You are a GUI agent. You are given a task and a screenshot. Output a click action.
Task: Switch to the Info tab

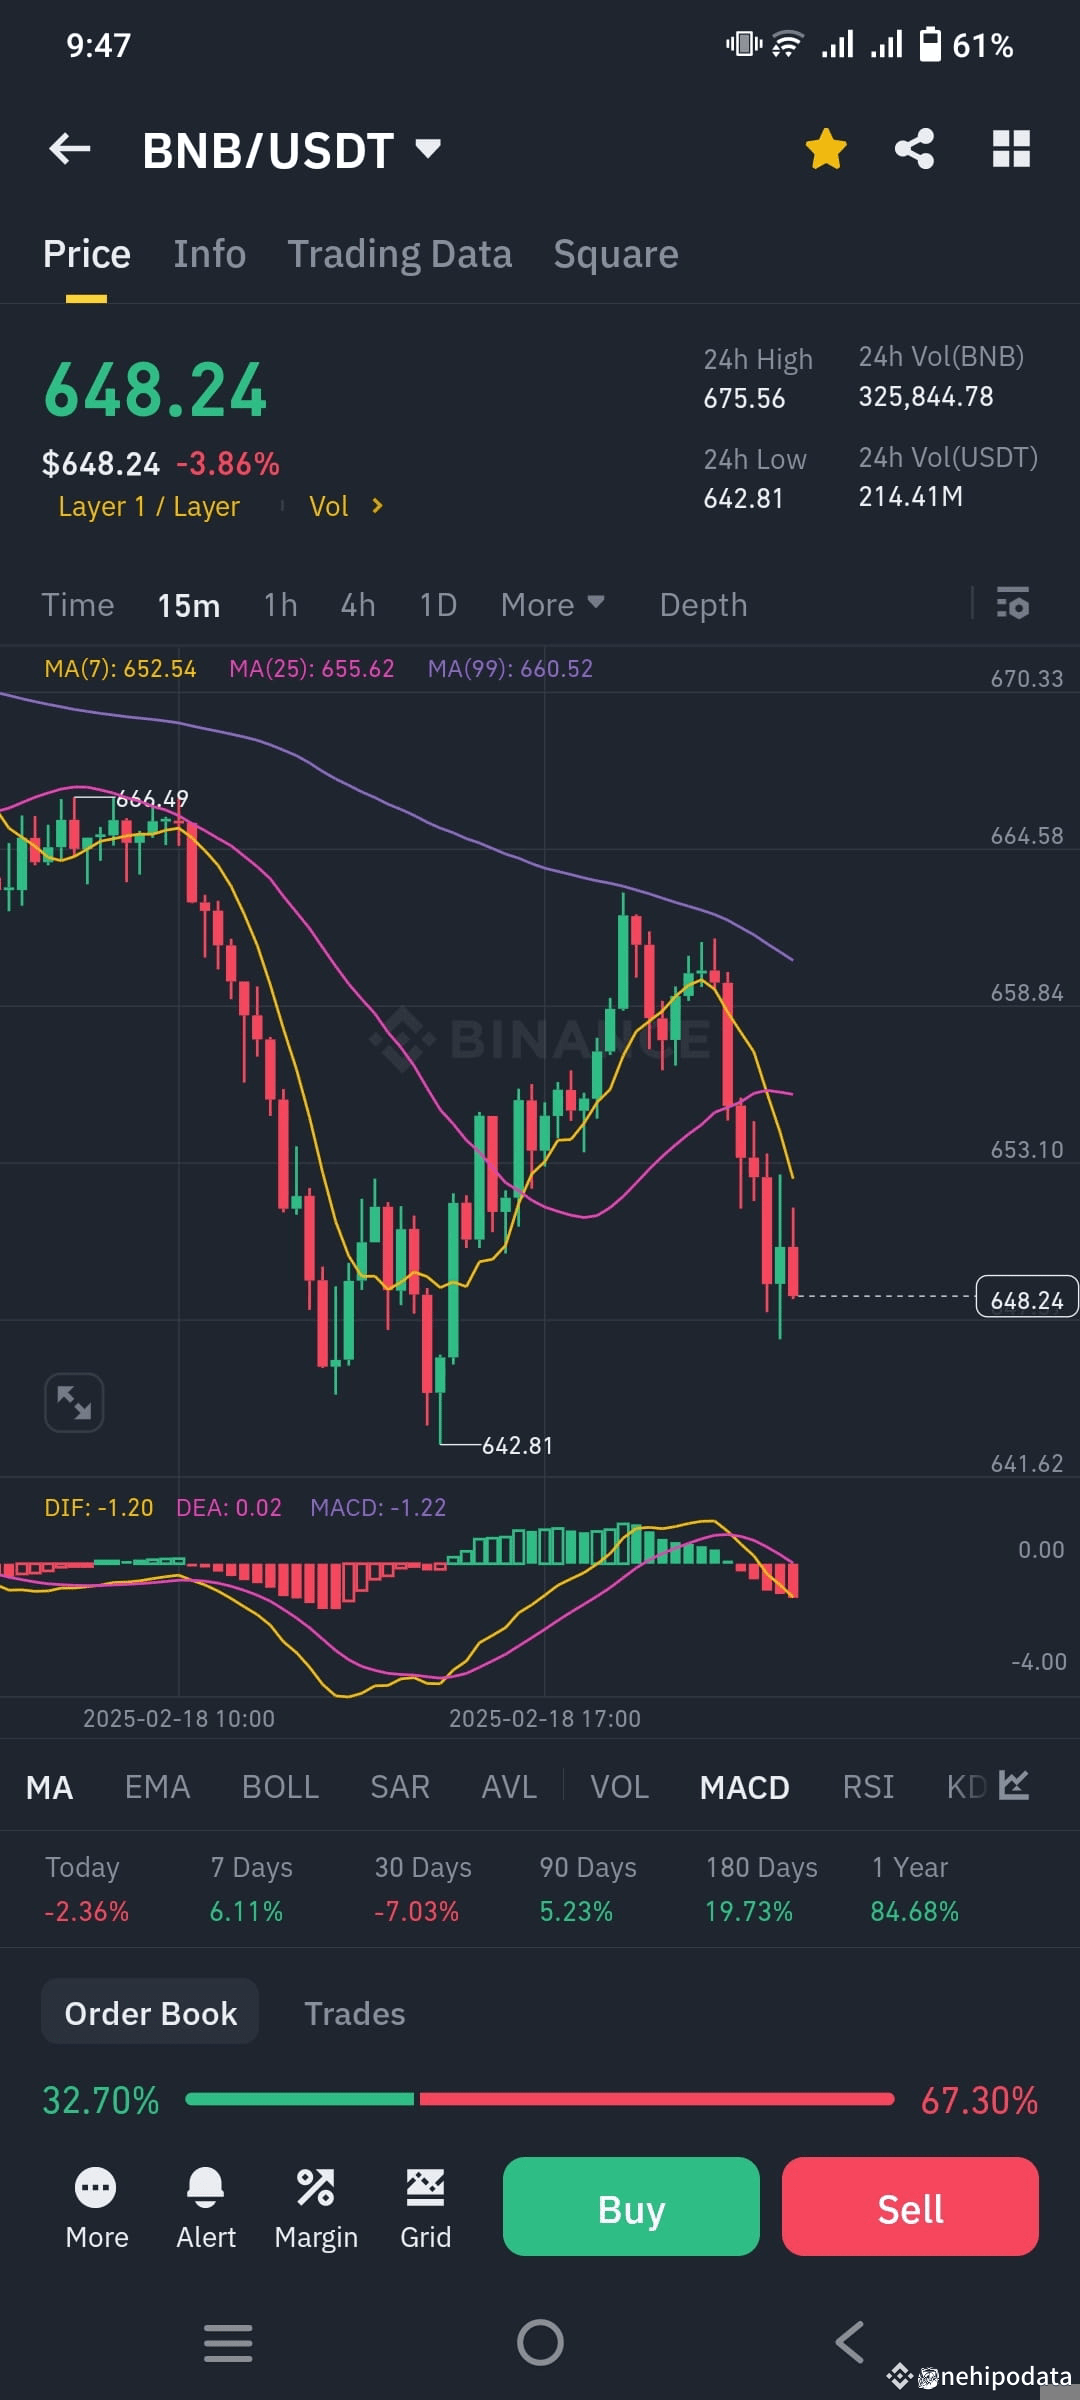[x=209, y=254]
